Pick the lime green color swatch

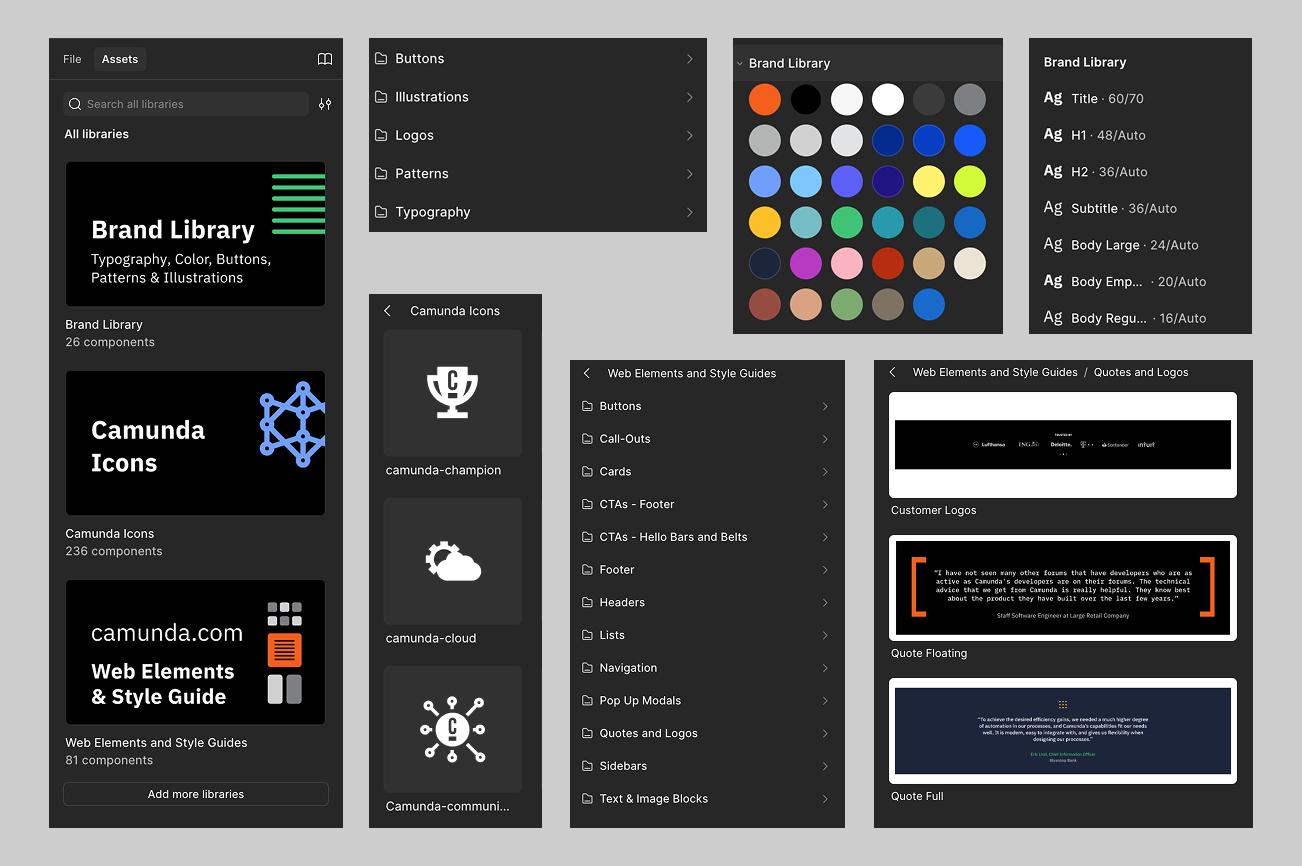(x=970, y=181)
